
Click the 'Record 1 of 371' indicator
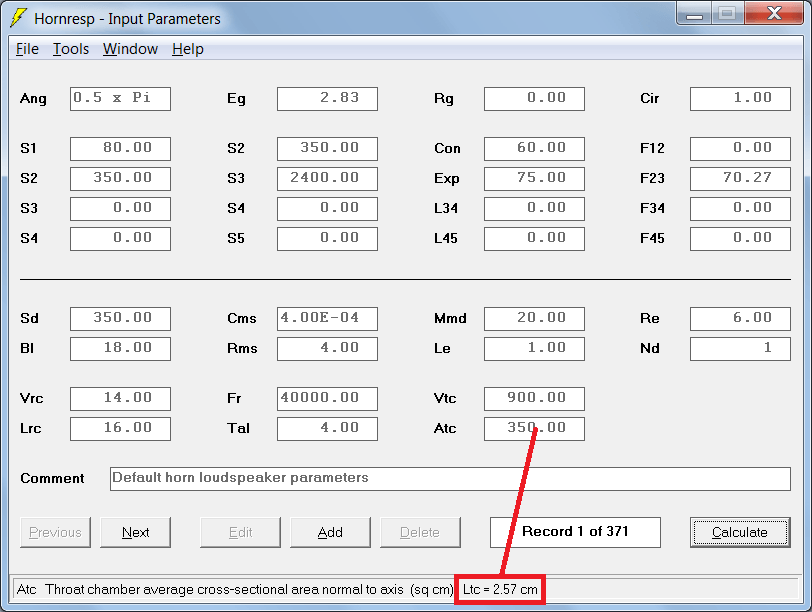(x=575, y=532)
